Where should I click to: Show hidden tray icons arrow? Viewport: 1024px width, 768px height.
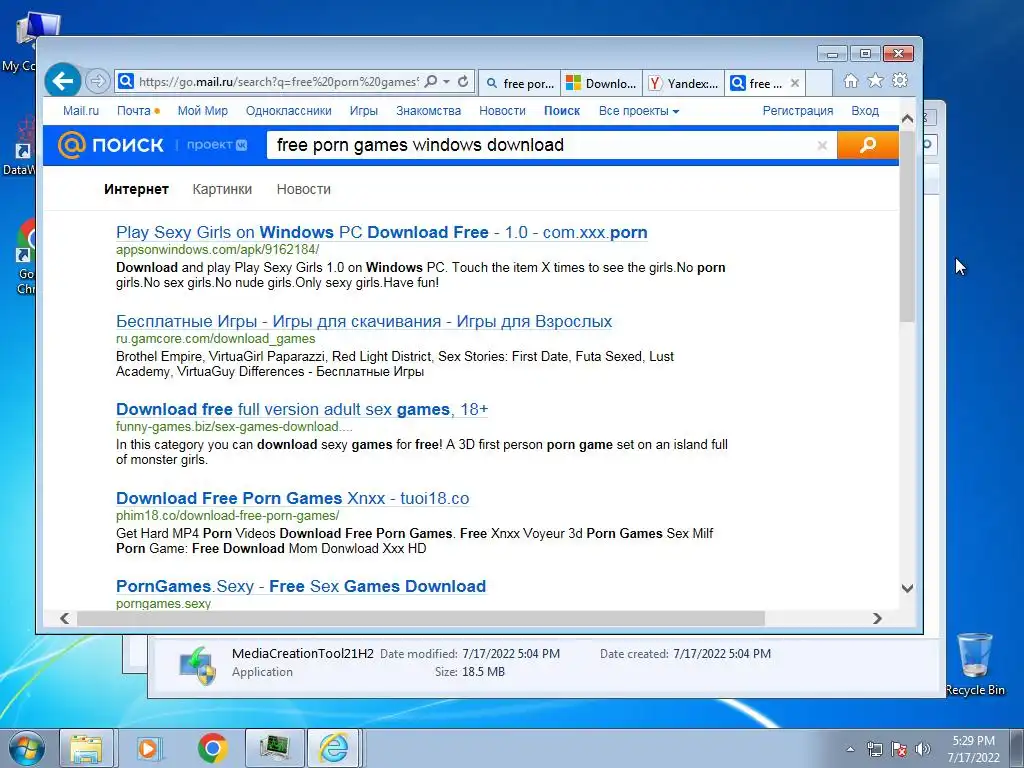850,749
